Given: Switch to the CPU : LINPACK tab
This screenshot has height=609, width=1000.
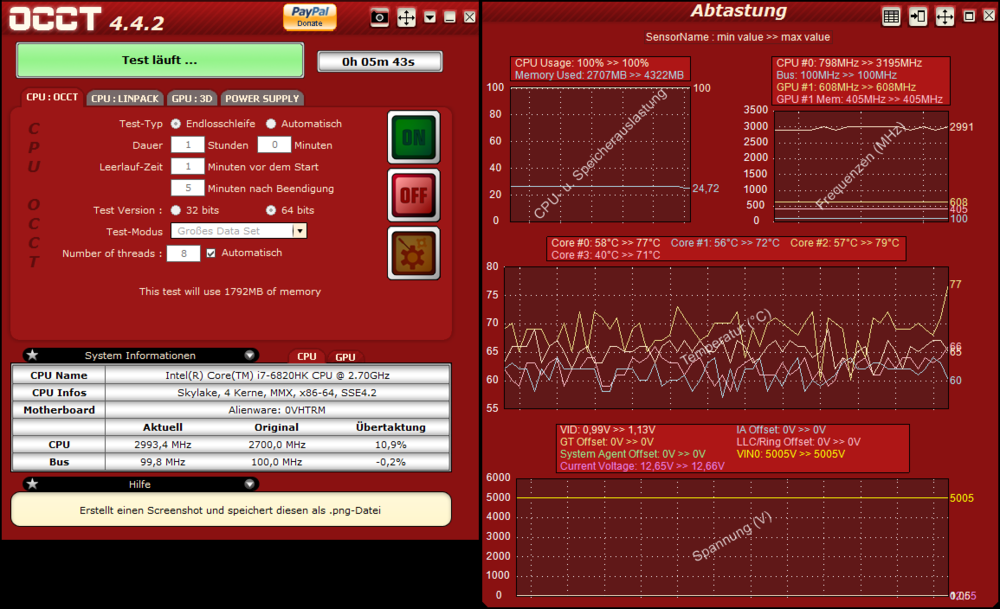Looking at the screenshot, I should tap(125, 99).
